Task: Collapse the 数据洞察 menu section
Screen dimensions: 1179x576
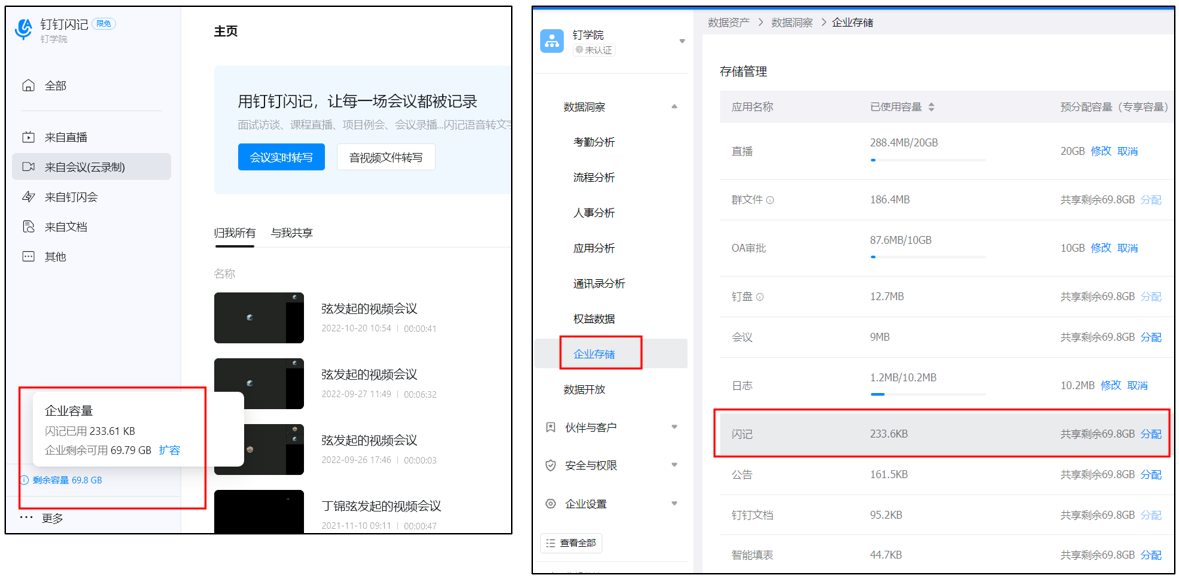Action: (674, 107)
